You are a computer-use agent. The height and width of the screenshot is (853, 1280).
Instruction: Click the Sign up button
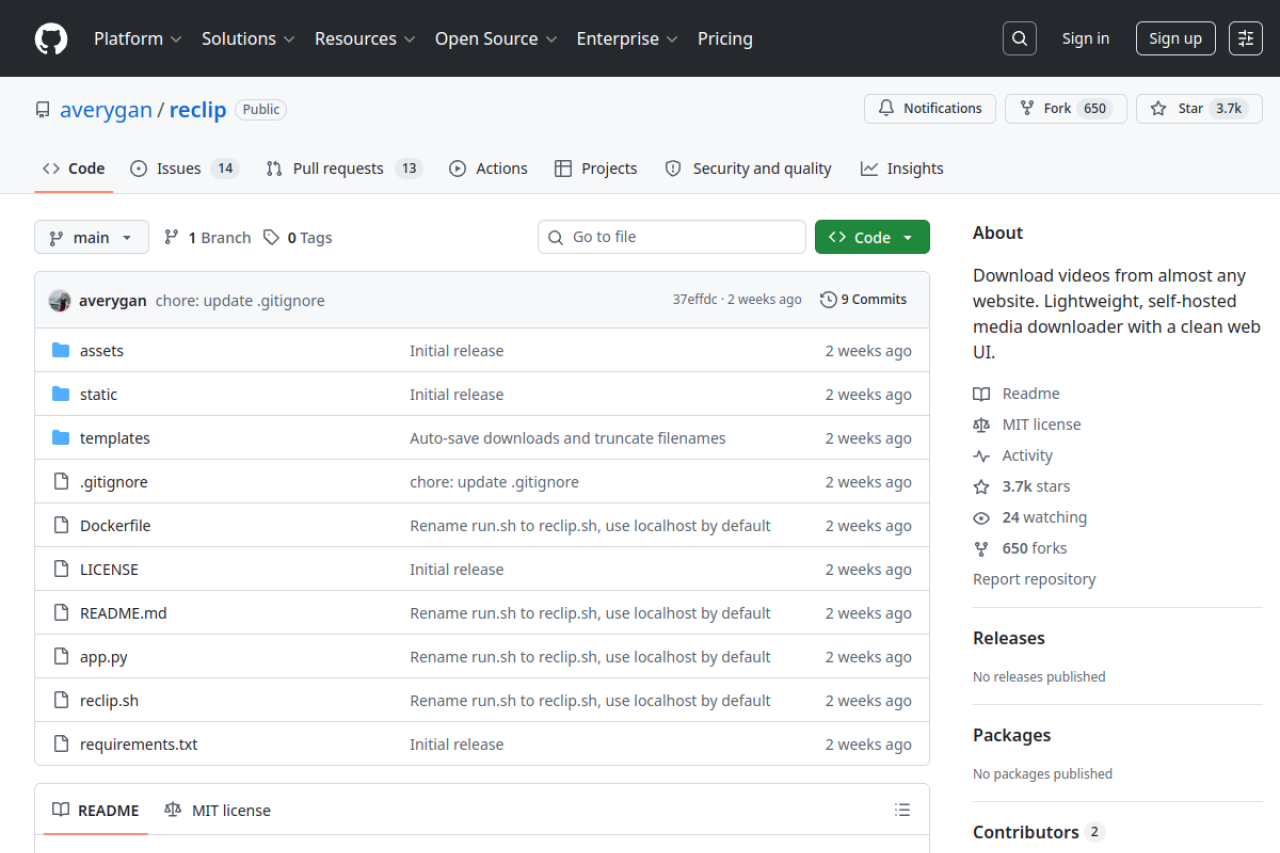click(1175, 38)
